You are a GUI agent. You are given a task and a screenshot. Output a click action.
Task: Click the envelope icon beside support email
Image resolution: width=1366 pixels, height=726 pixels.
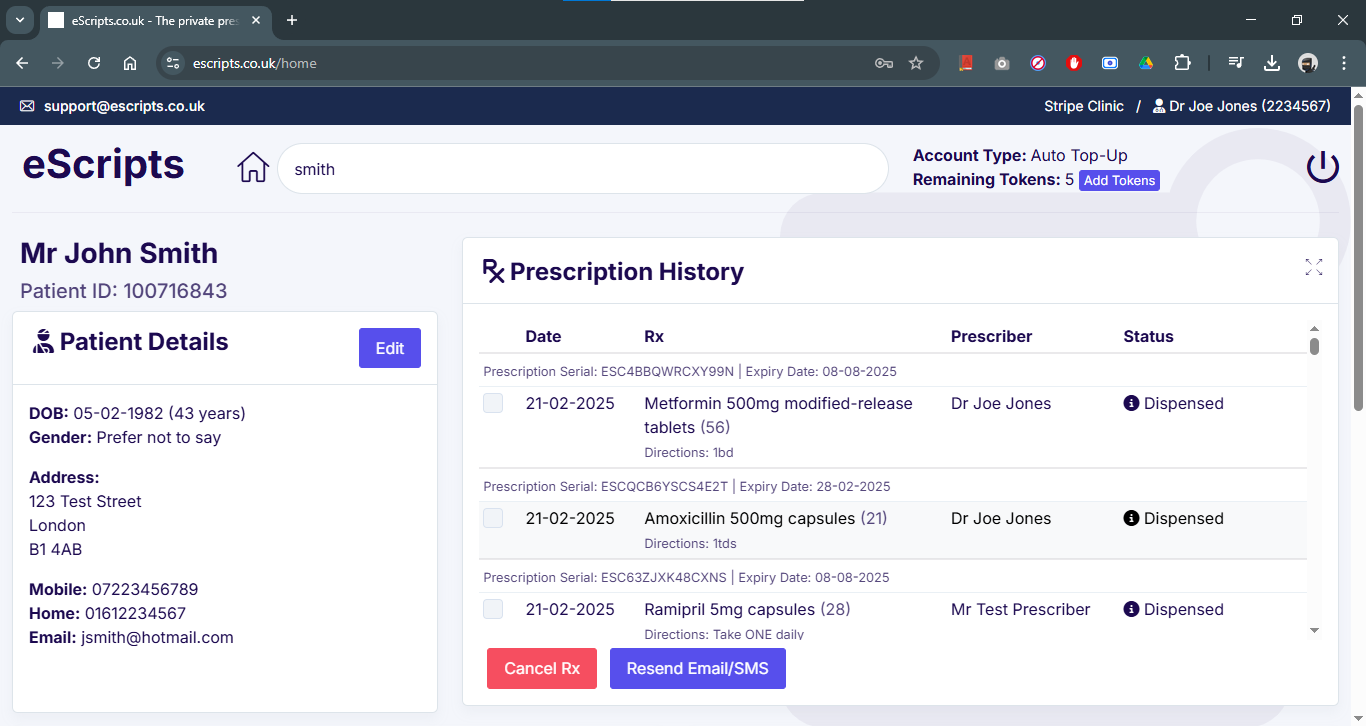[x=27, y=106]
